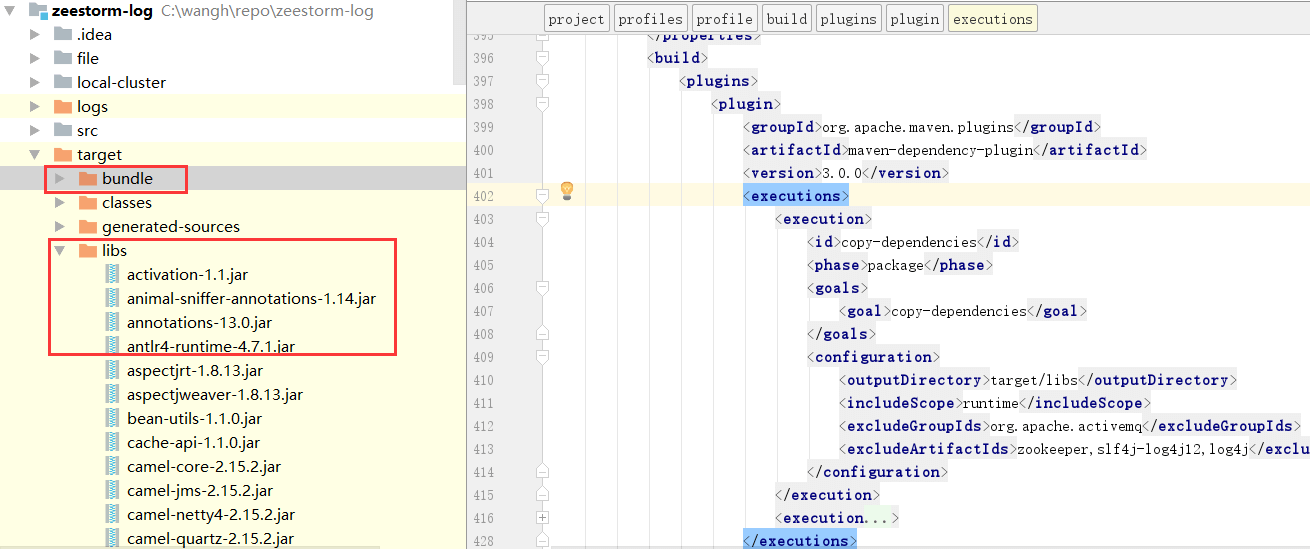The height and width of the screenshot is (549, 1310).
Task: Expand the bundle folder arrow
Action: (59, 178)
